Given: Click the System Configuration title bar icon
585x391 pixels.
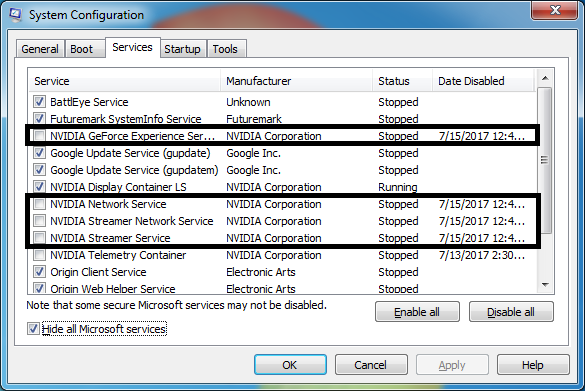Looking at the screenshot, I should pos(15,15).
